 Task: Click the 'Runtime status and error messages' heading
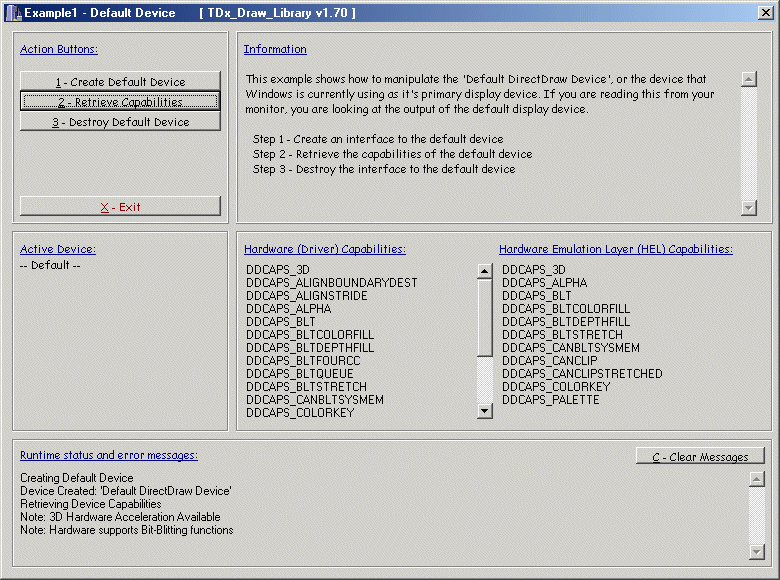108,455
